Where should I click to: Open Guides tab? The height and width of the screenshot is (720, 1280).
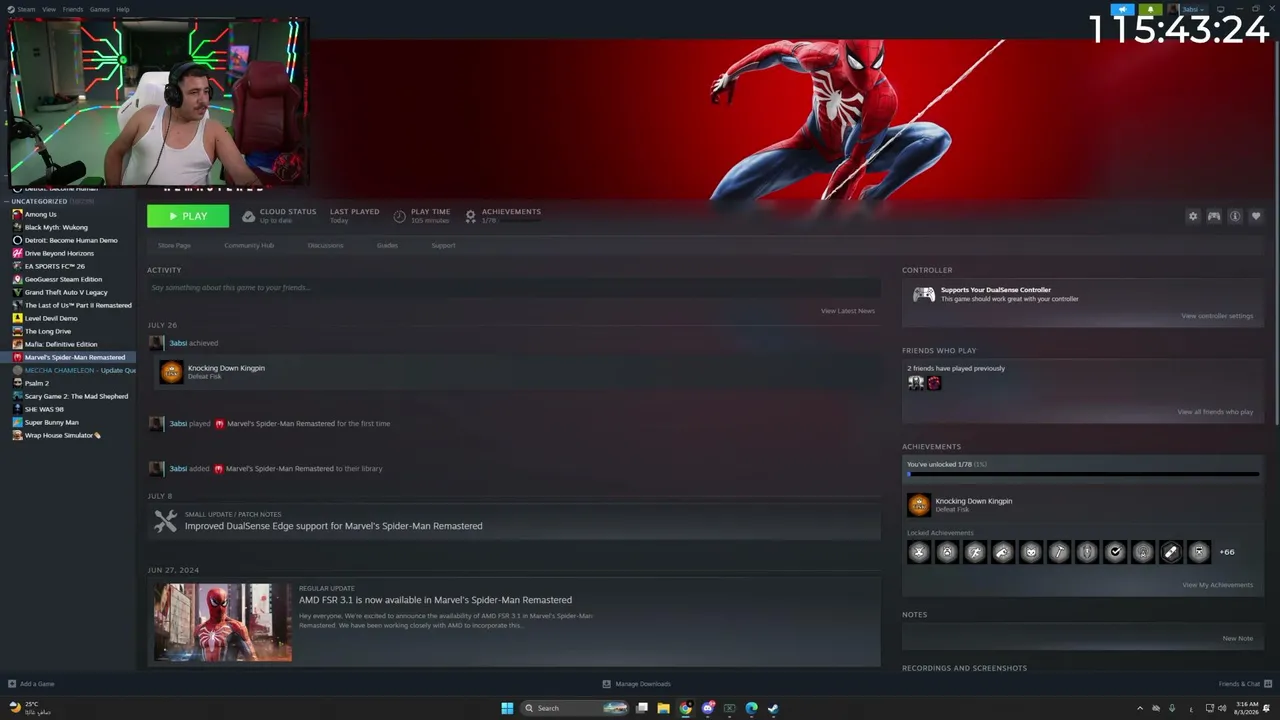point(387,245)
